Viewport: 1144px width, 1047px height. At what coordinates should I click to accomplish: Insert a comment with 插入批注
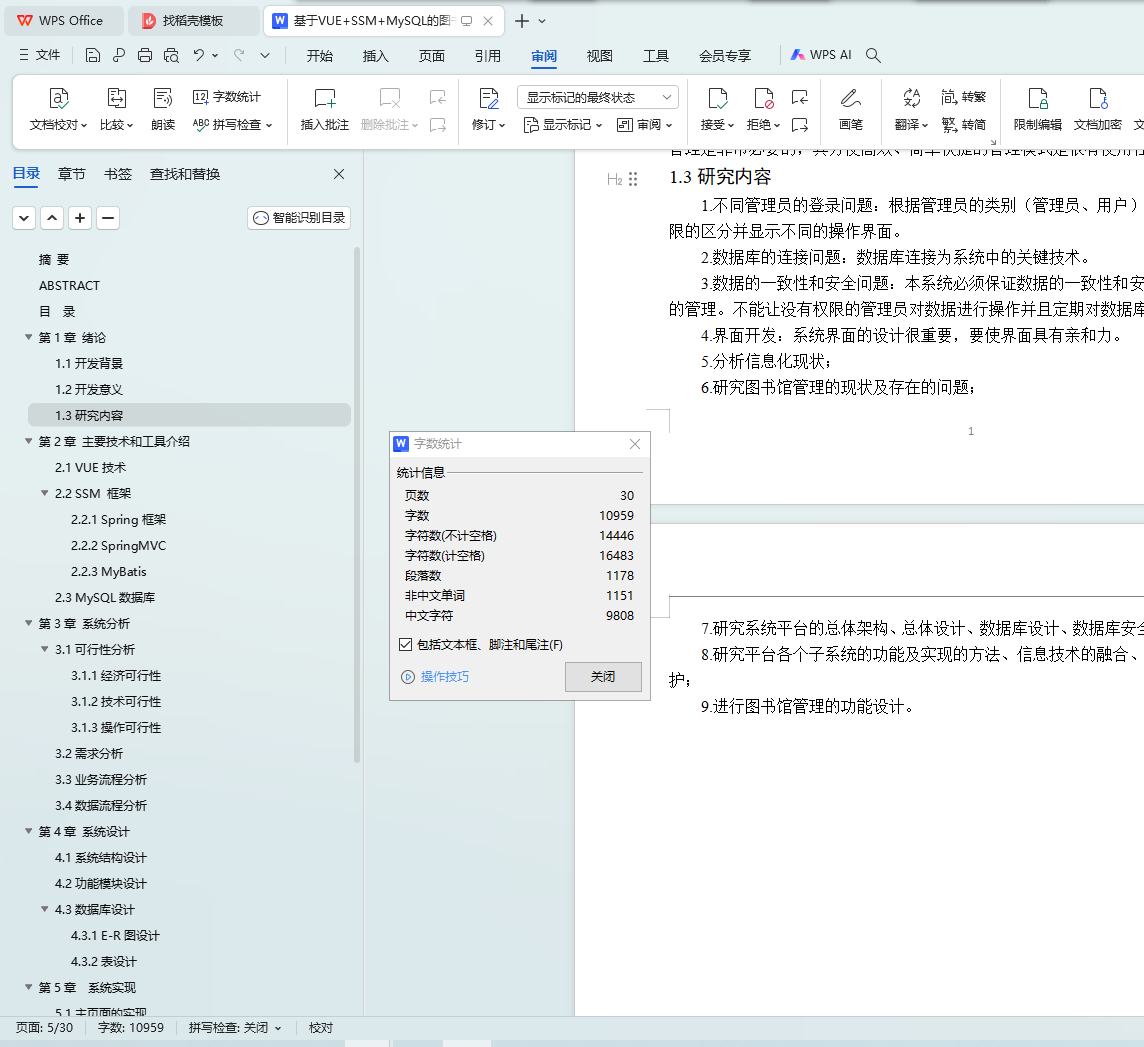324,109
